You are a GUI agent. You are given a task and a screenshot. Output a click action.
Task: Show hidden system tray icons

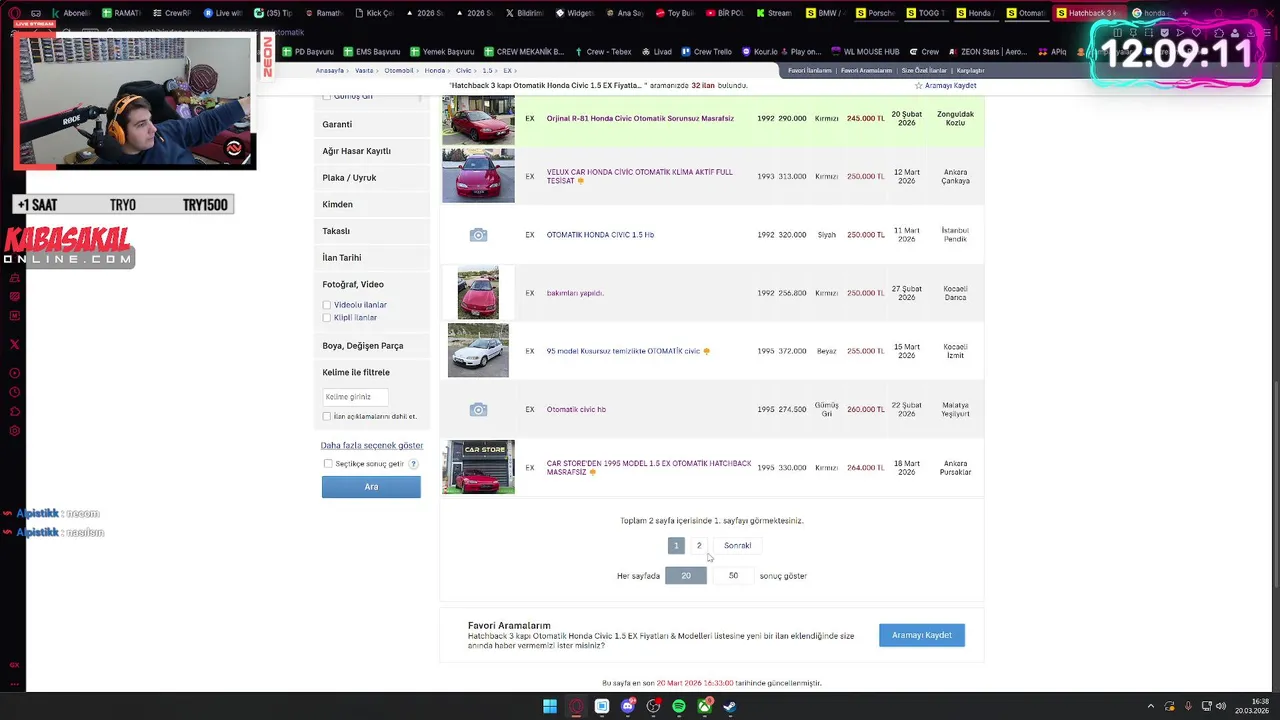coord(1150,706)
